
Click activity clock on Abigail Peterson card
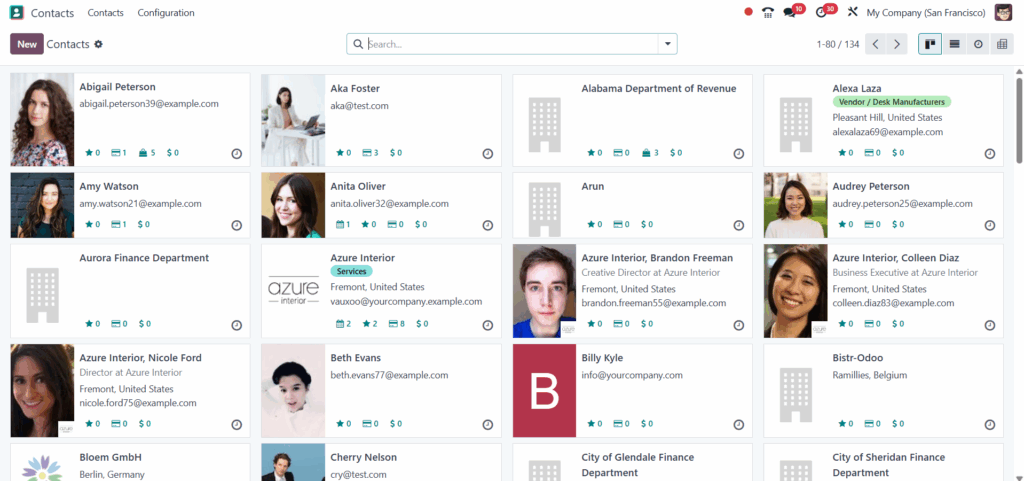[x=237, y=154]
